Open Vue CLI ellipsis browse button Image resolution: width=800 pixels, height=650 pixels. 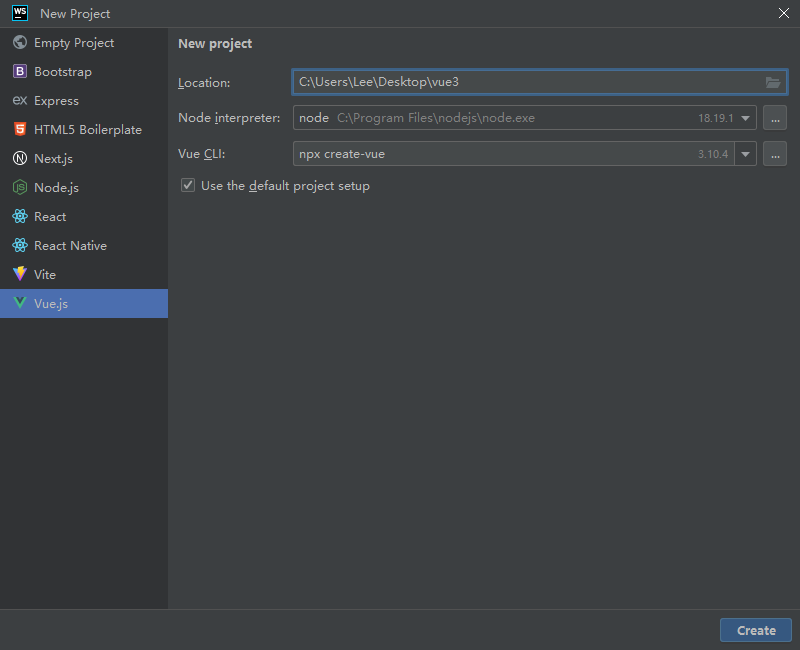coord(774,154)
